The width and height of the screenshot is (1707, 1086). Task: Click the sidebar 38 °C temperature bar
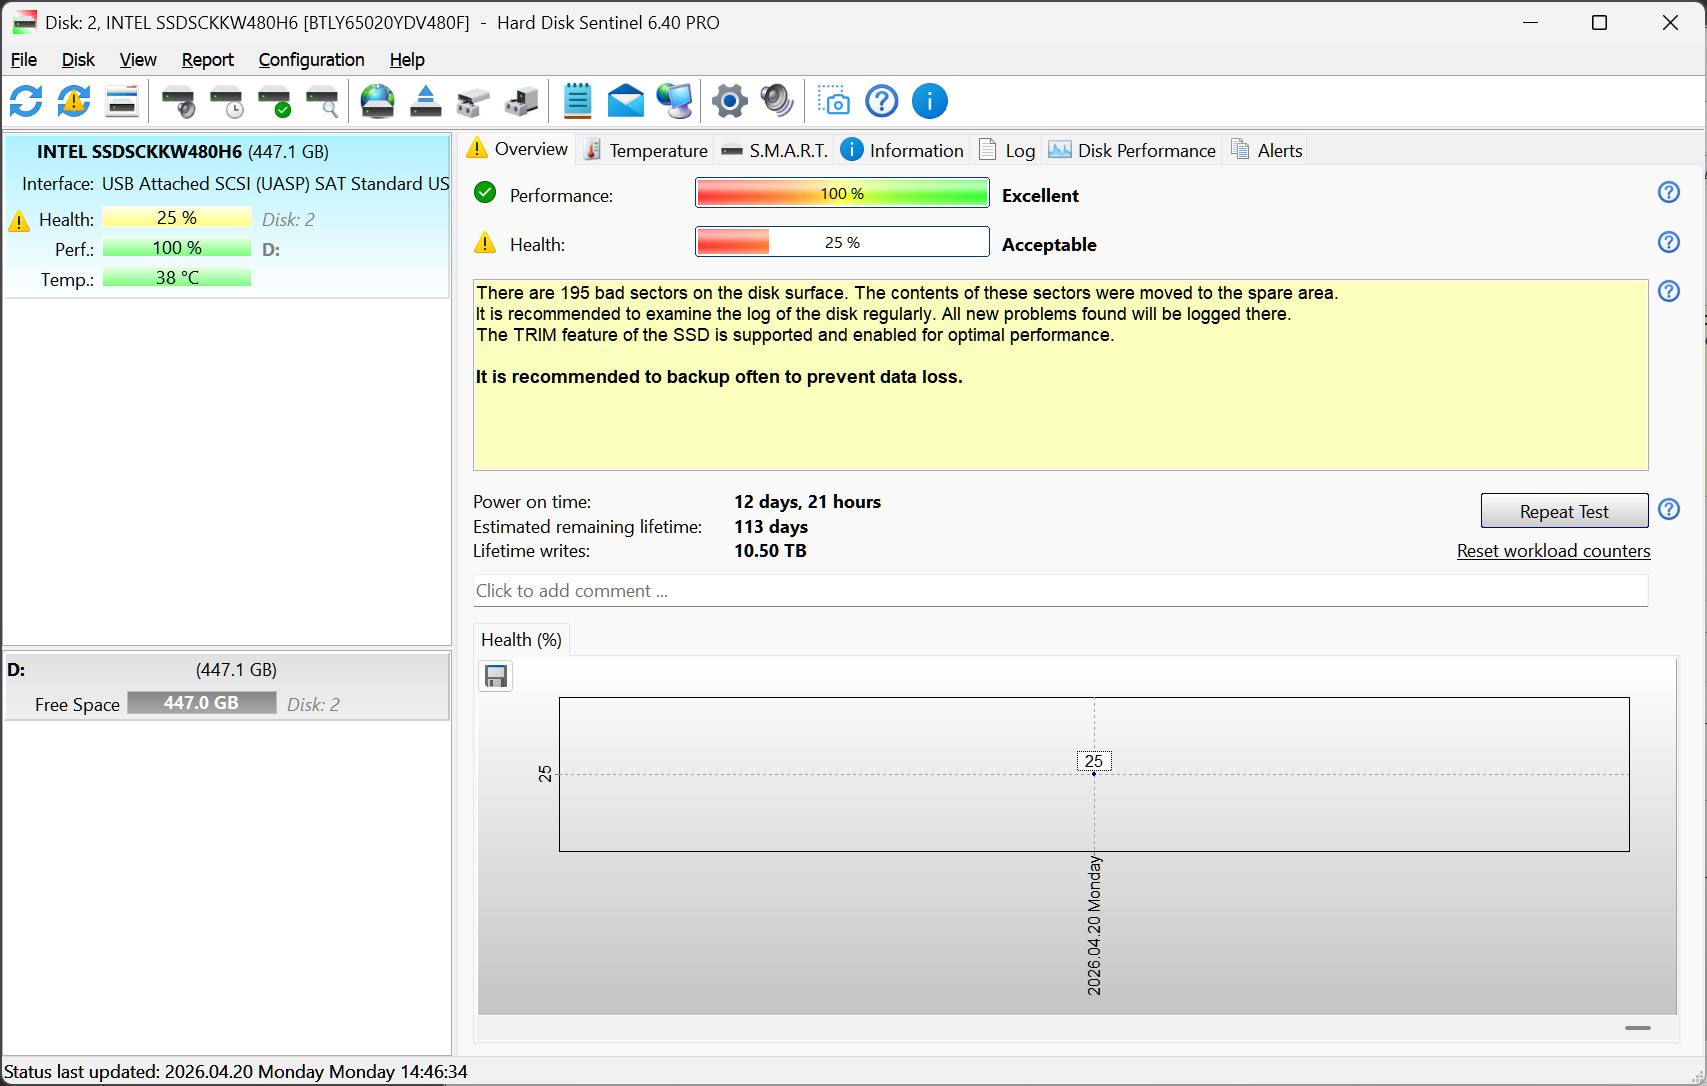point(177,278)
